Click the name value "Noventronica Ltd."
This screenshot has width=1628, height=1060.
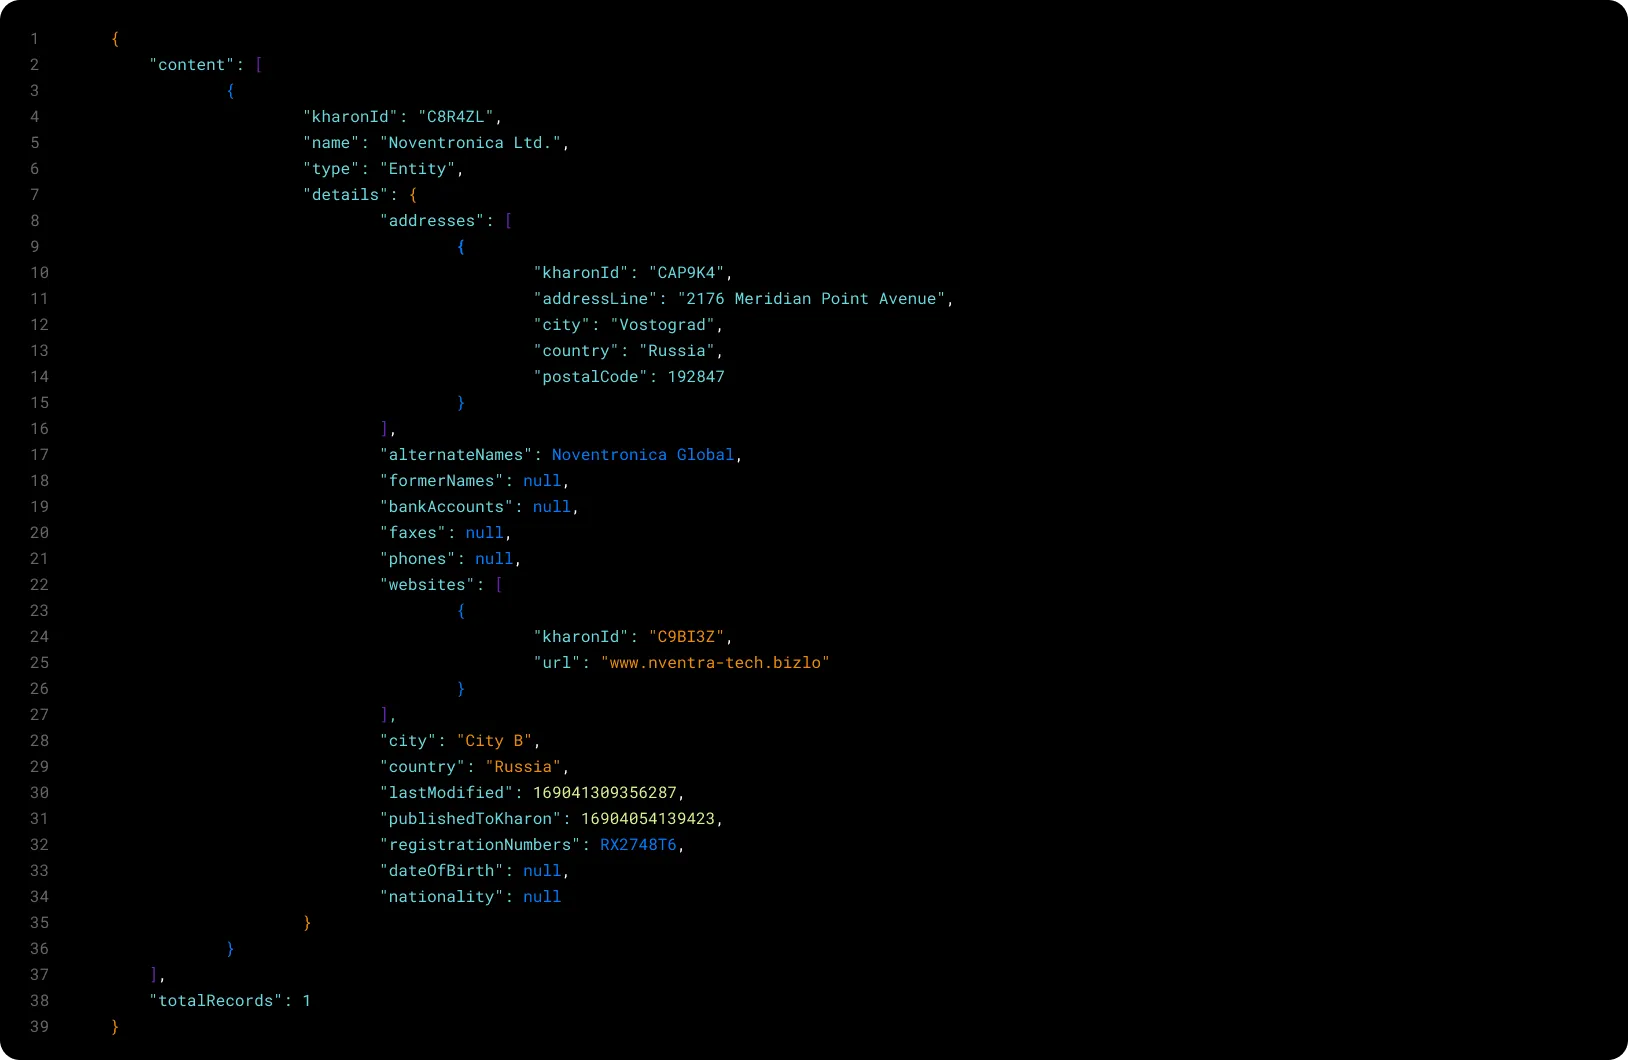click(470, 143)
